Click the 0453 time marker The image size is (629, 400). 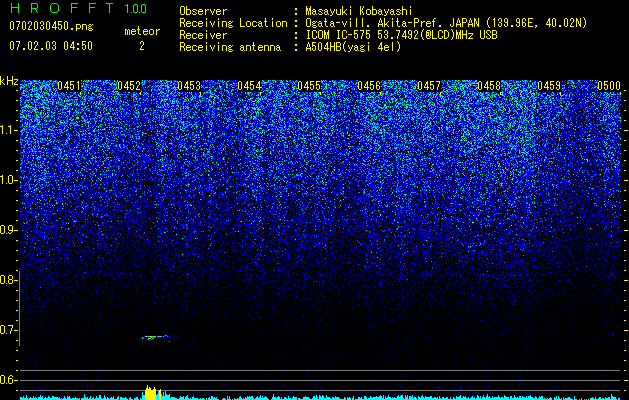coord(189,86)
